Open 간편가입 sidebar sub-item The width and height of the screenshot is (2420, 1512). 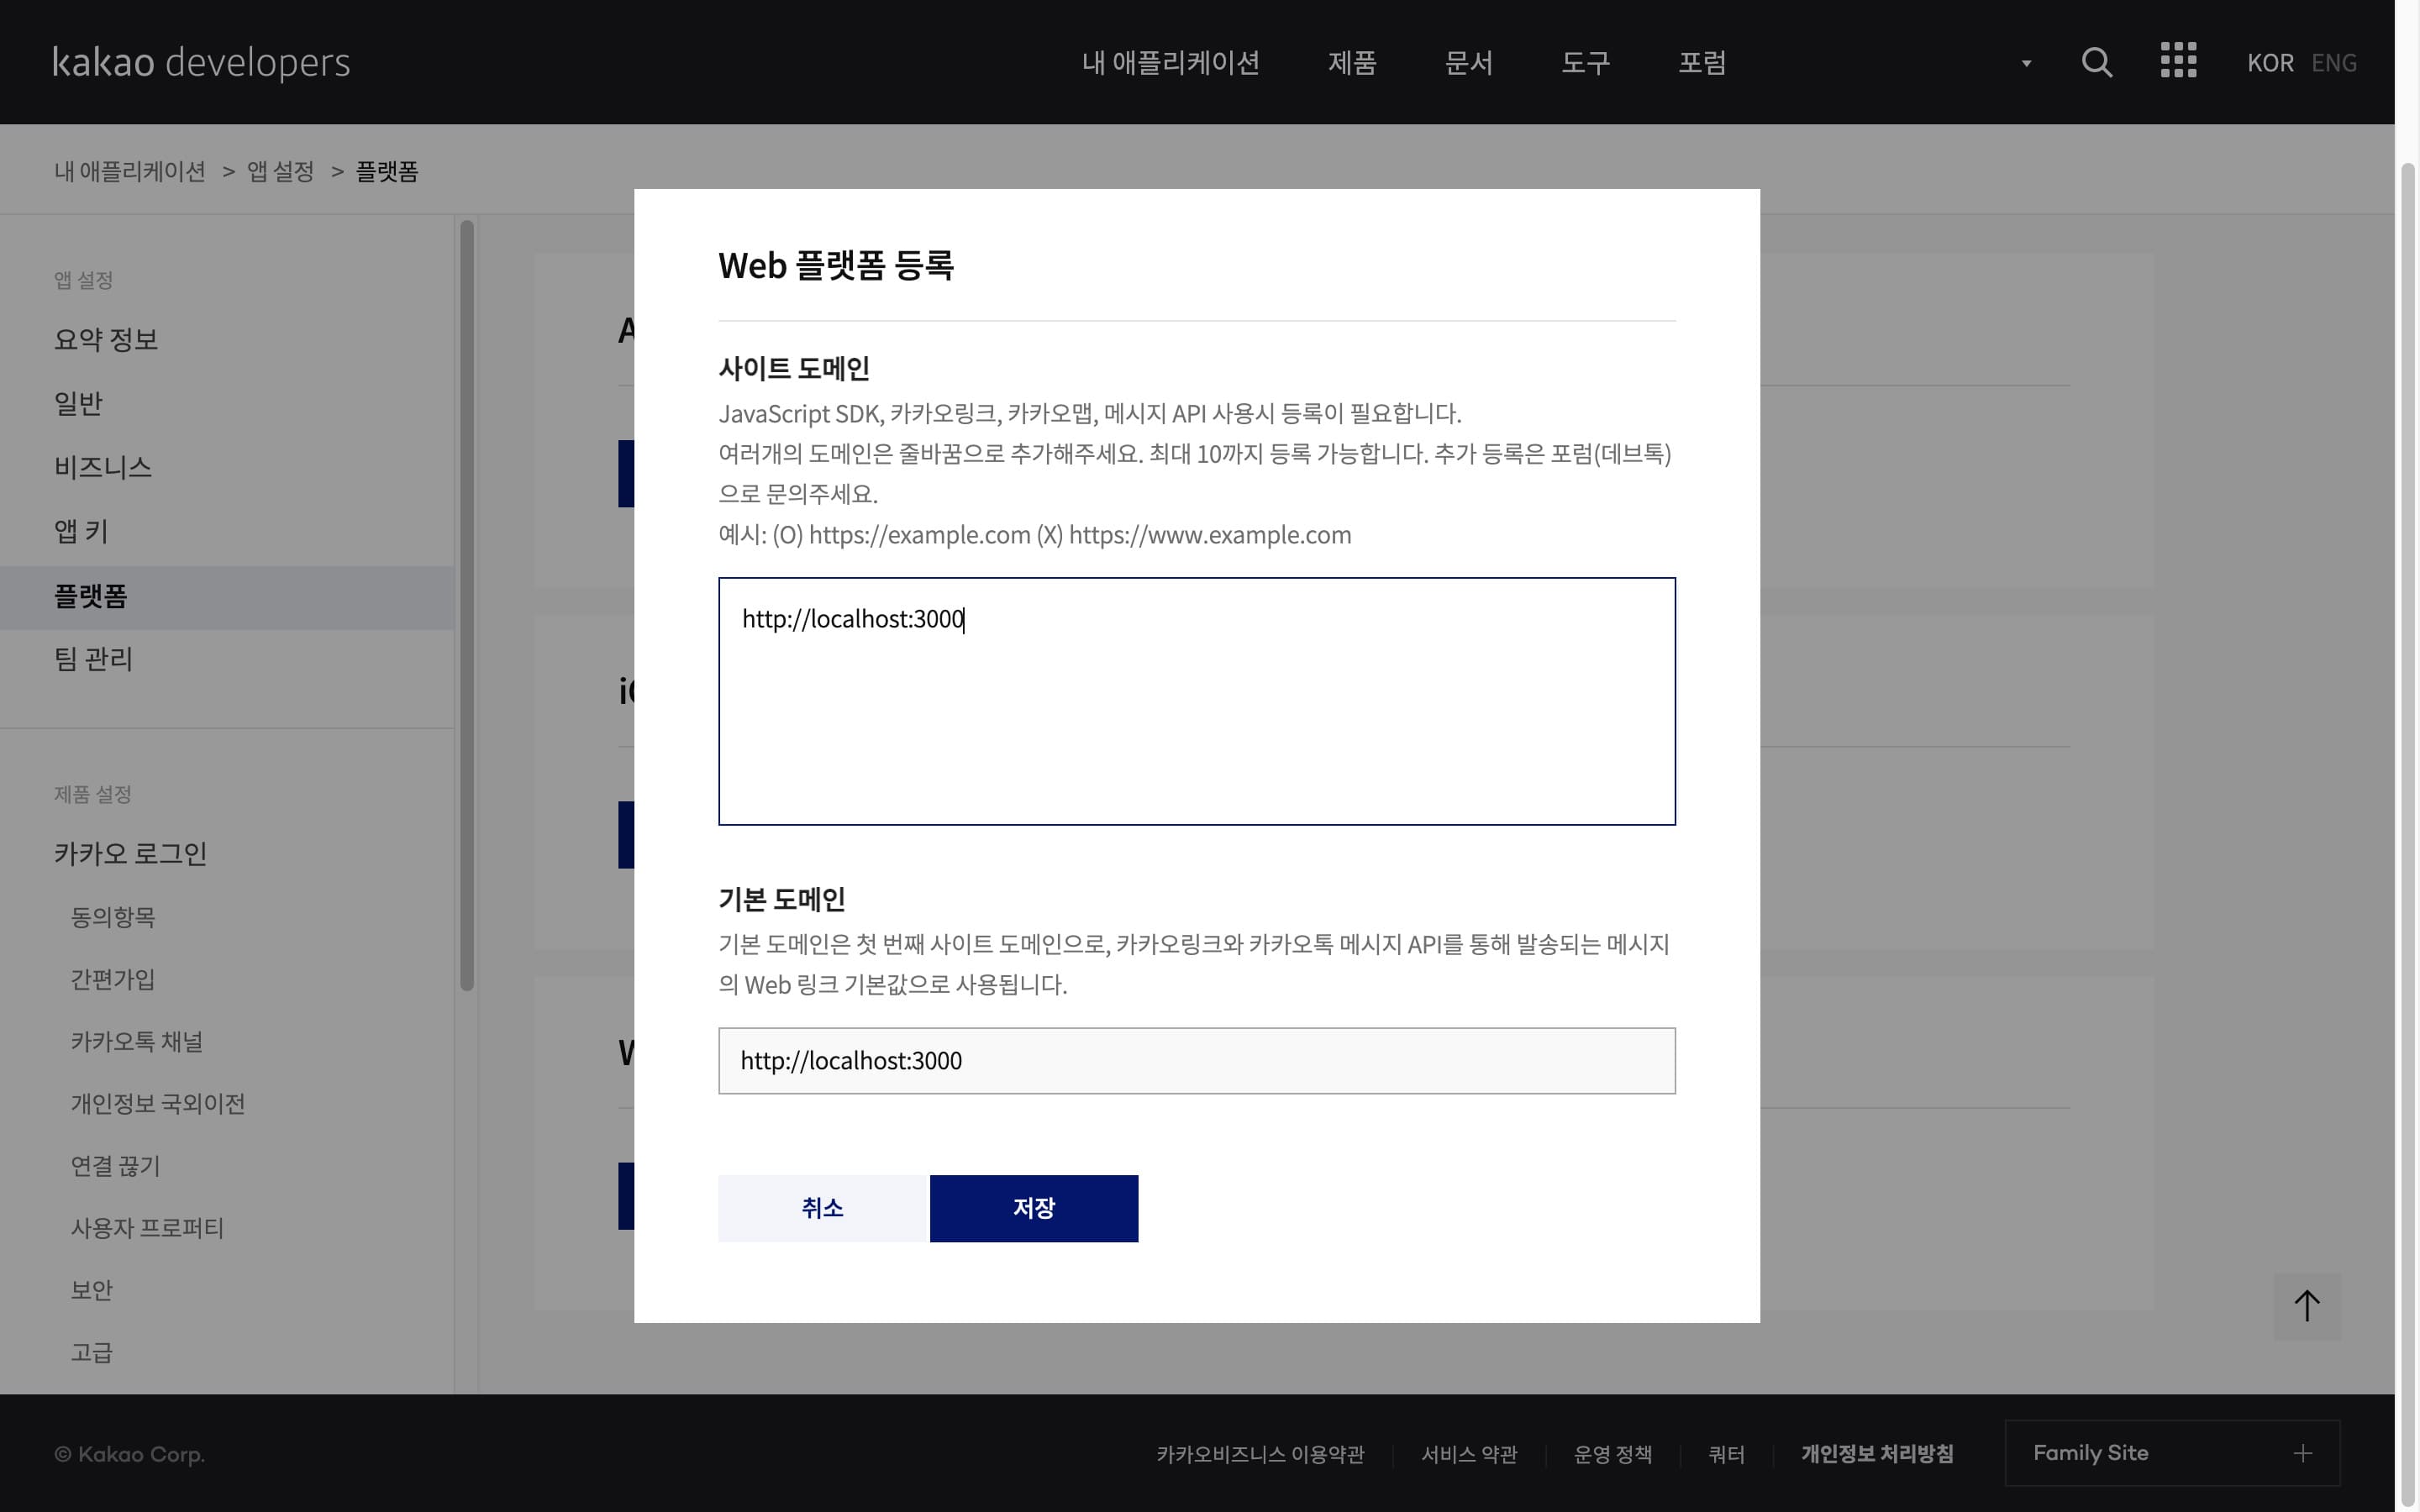(x=113, y=979)
